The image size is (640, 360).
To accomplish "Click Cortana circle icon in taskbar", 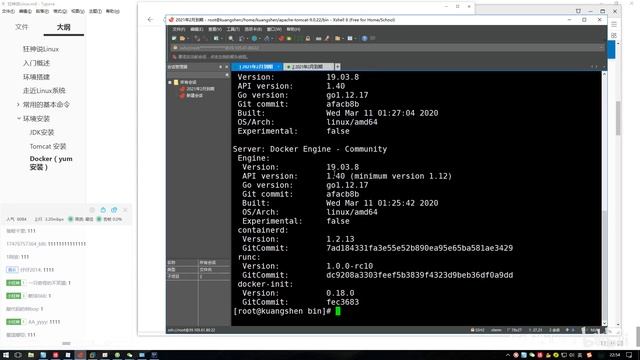I will (x=18, y=355).
